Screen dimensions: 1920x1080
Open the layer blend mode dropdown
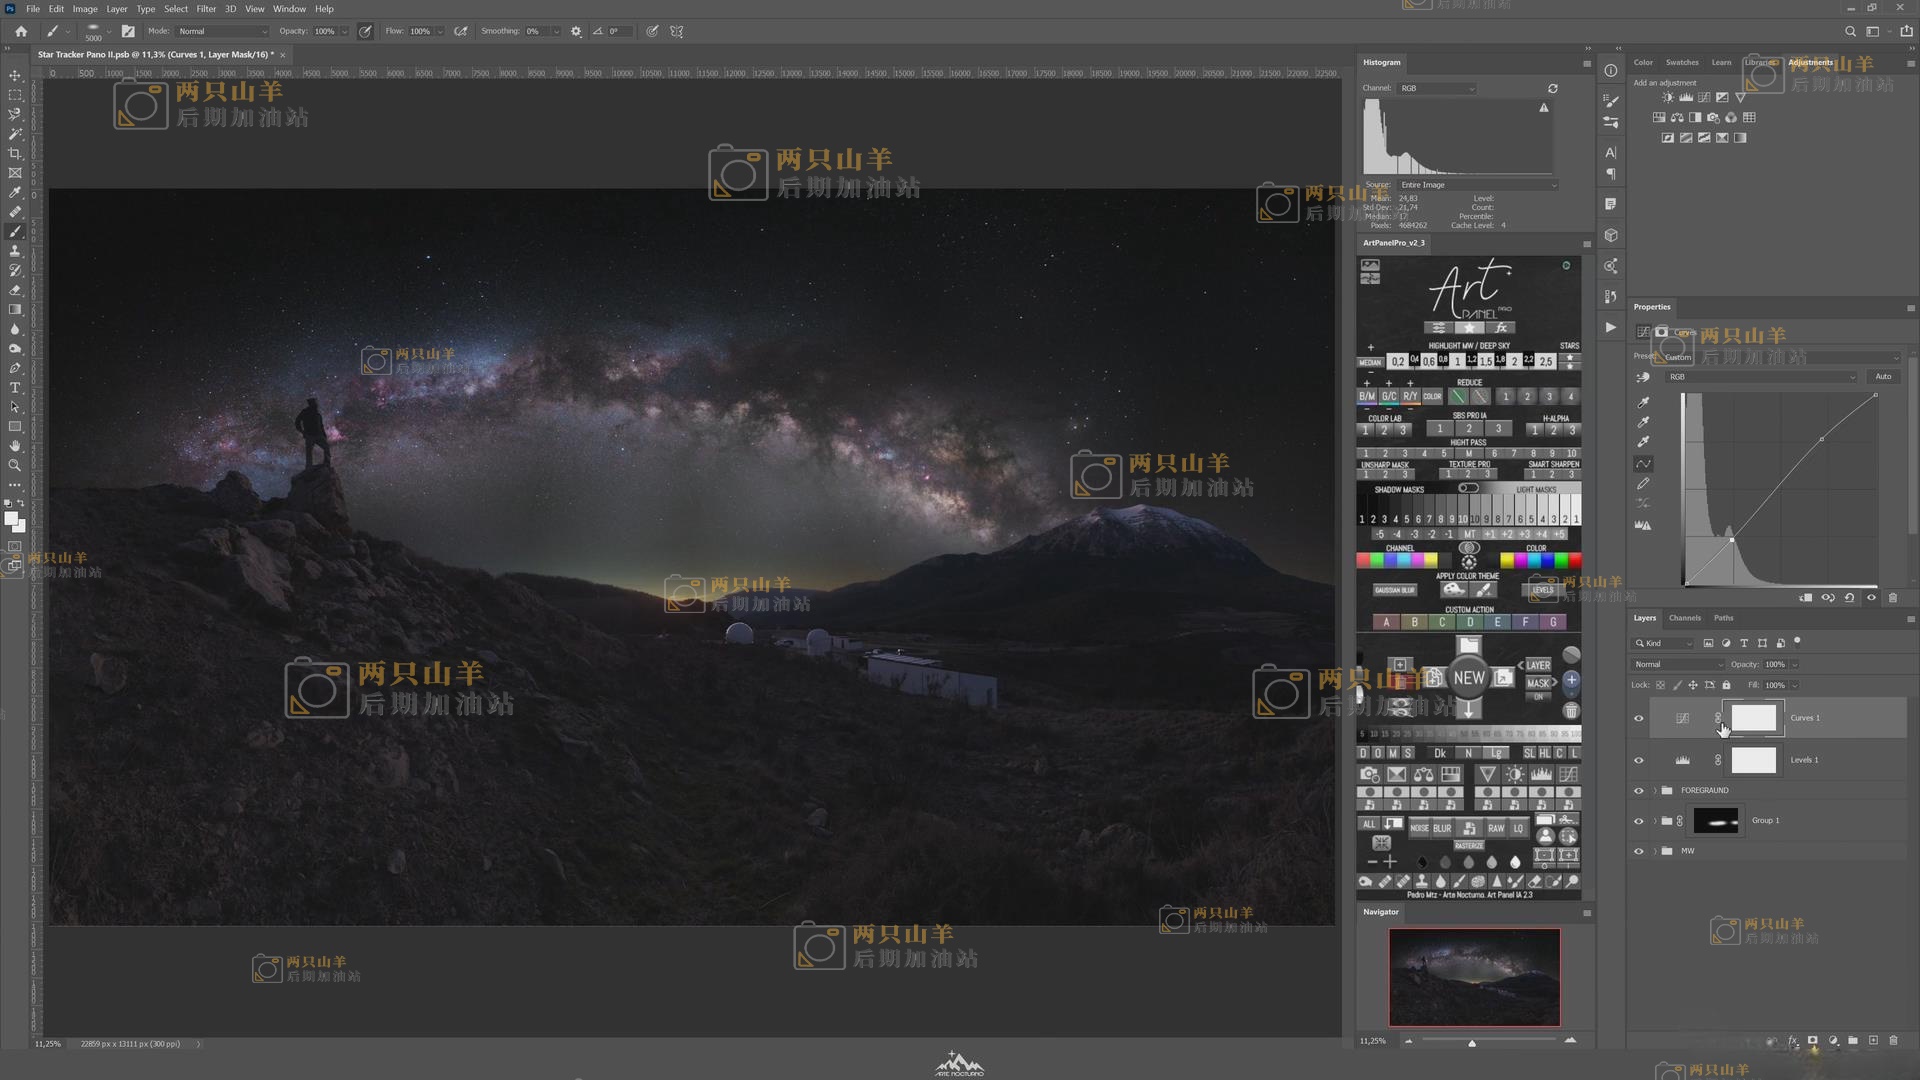[1678, 664]
